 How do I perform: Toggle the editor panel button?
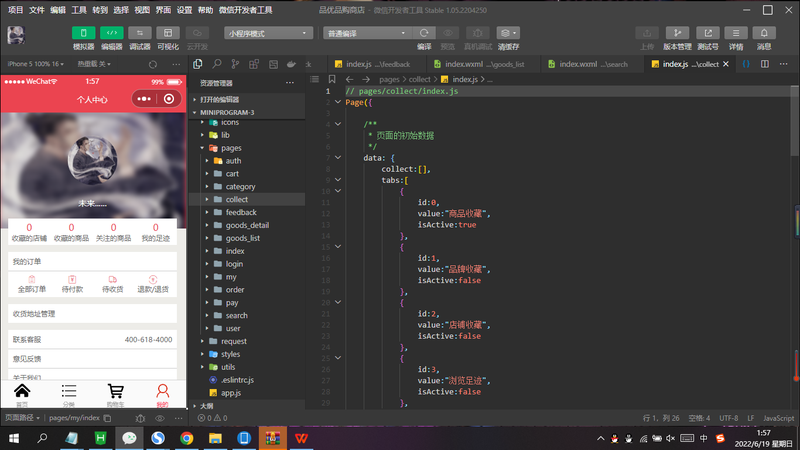pyautogui.click(x=111, y=33)
